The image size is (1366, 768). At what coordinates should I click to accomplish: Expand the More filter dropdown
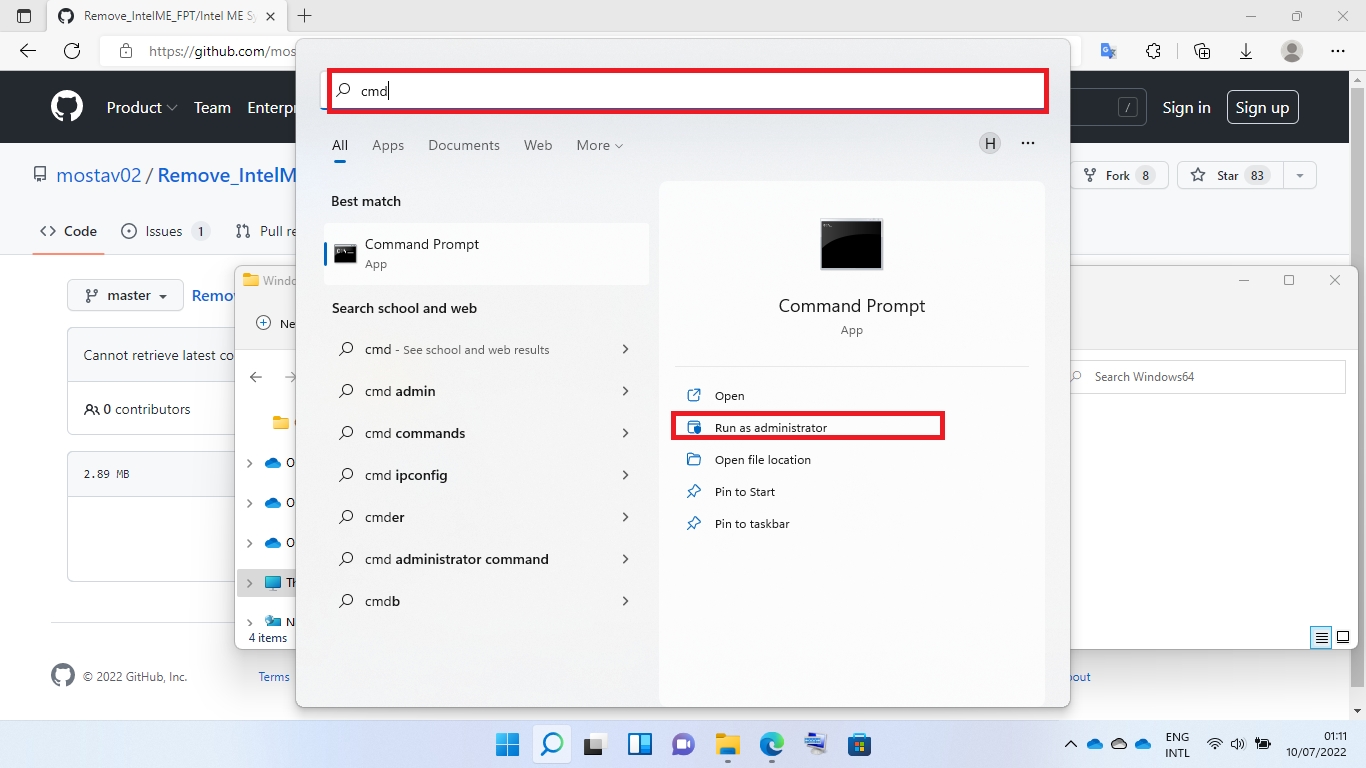[x=599, y=145]
